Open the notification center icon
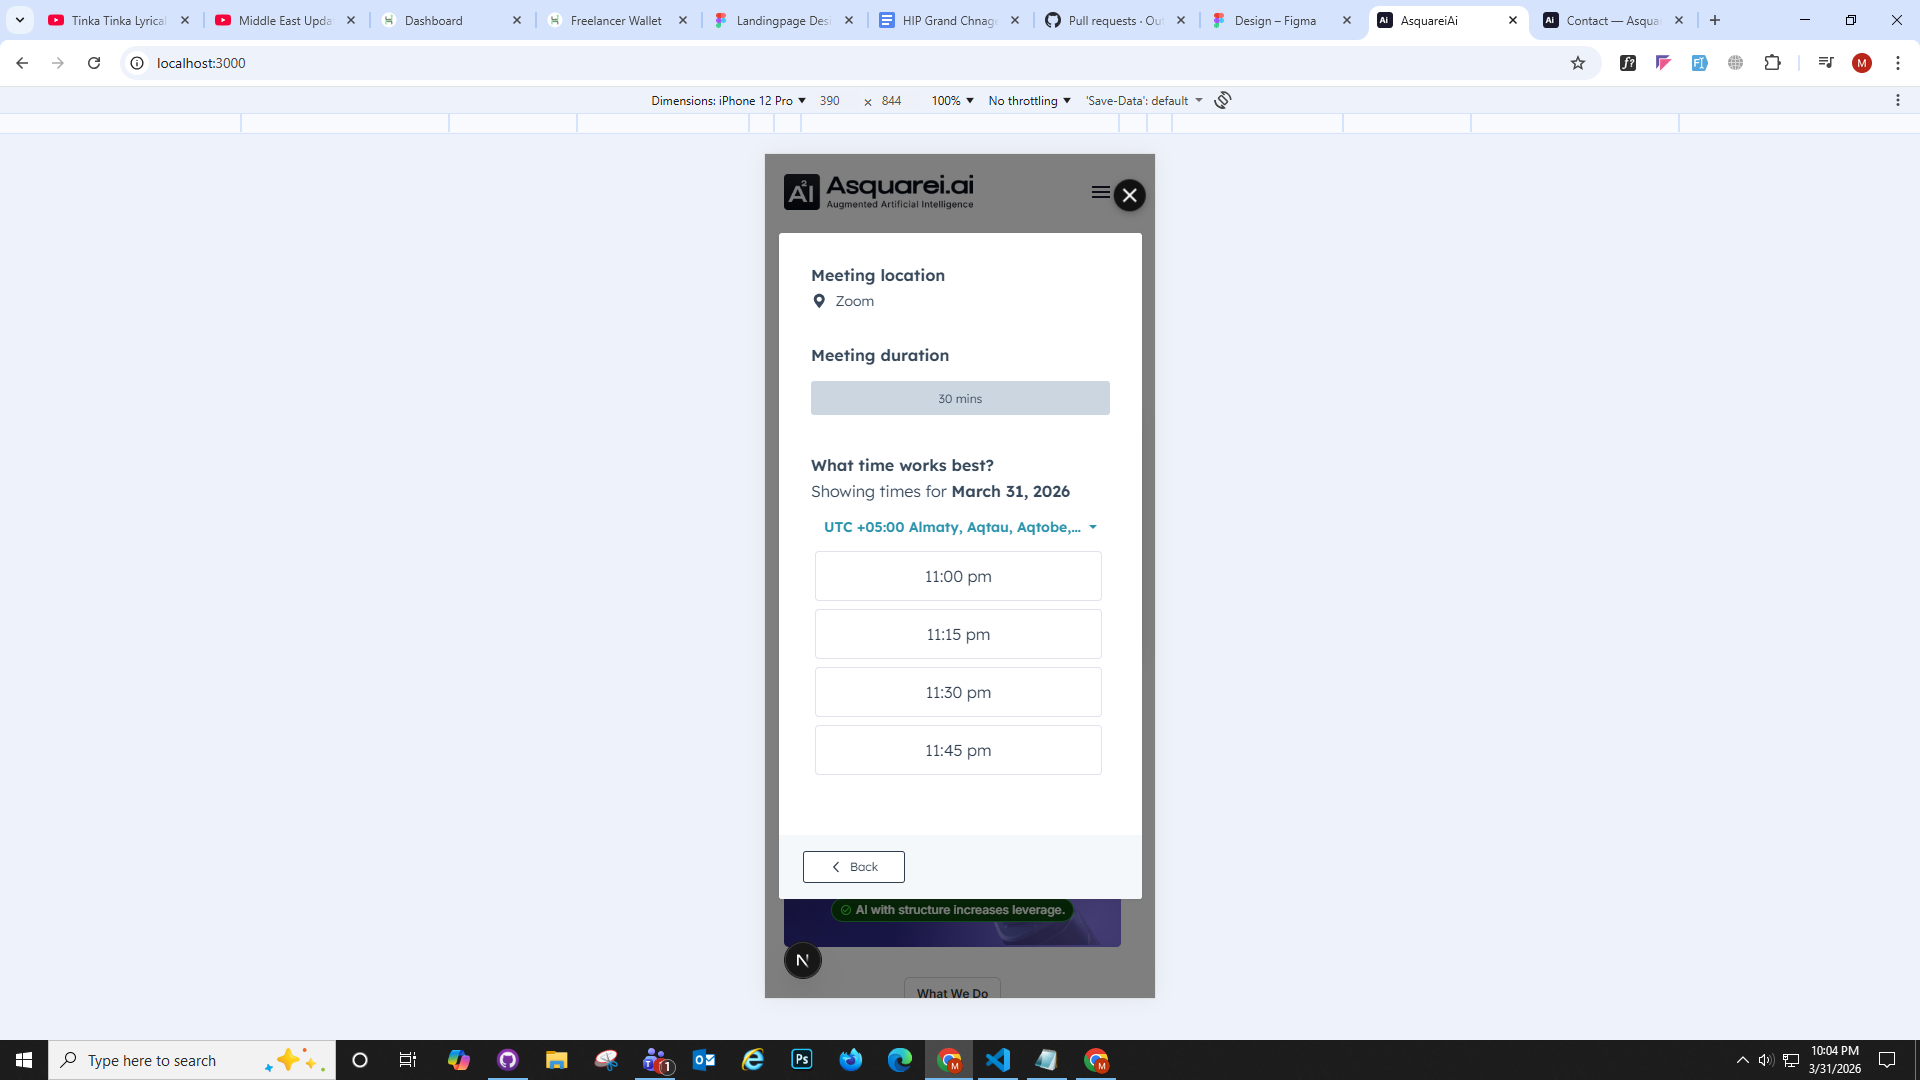 point(1887,1060)
